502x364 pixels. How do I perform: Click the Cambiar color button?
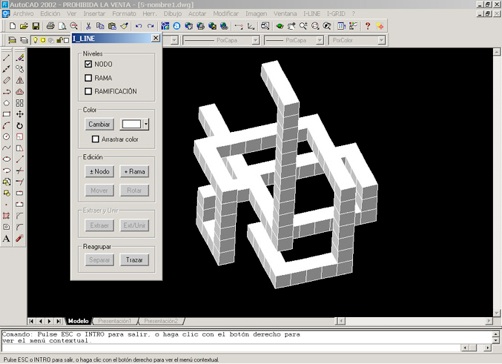(99, 124)
